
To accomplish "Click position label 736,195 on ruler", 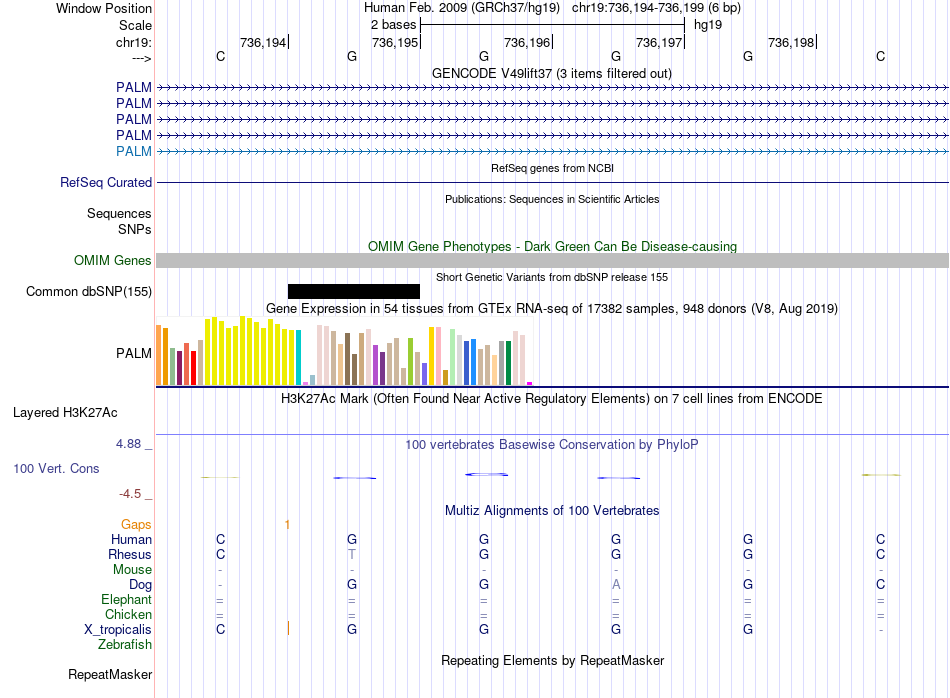I will pyautogui.click(x=395, y=42).
